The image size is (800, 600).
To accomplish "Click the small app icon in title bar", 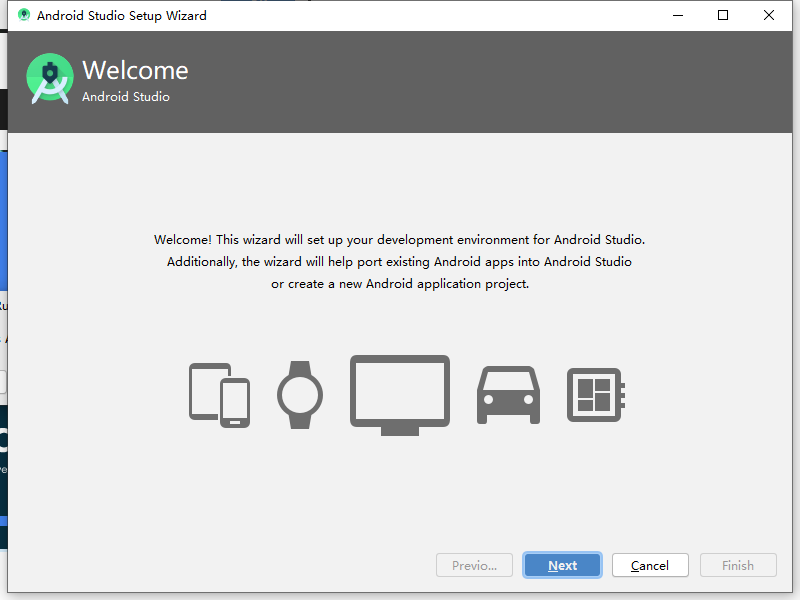I will [x=24, y=15].
